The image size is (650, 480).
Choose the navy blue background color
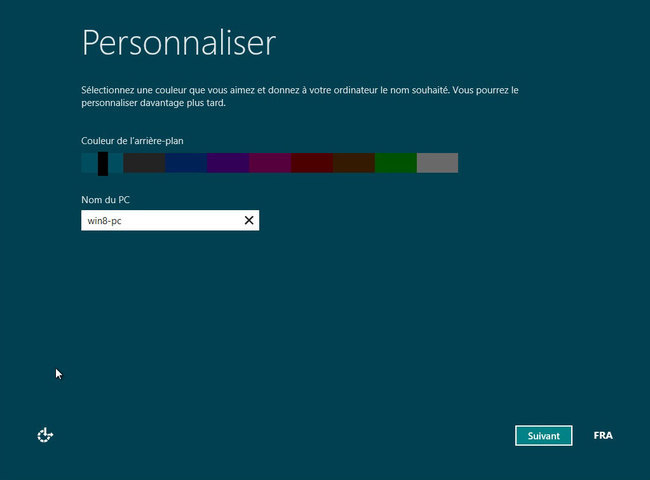(x=186, y=163)
